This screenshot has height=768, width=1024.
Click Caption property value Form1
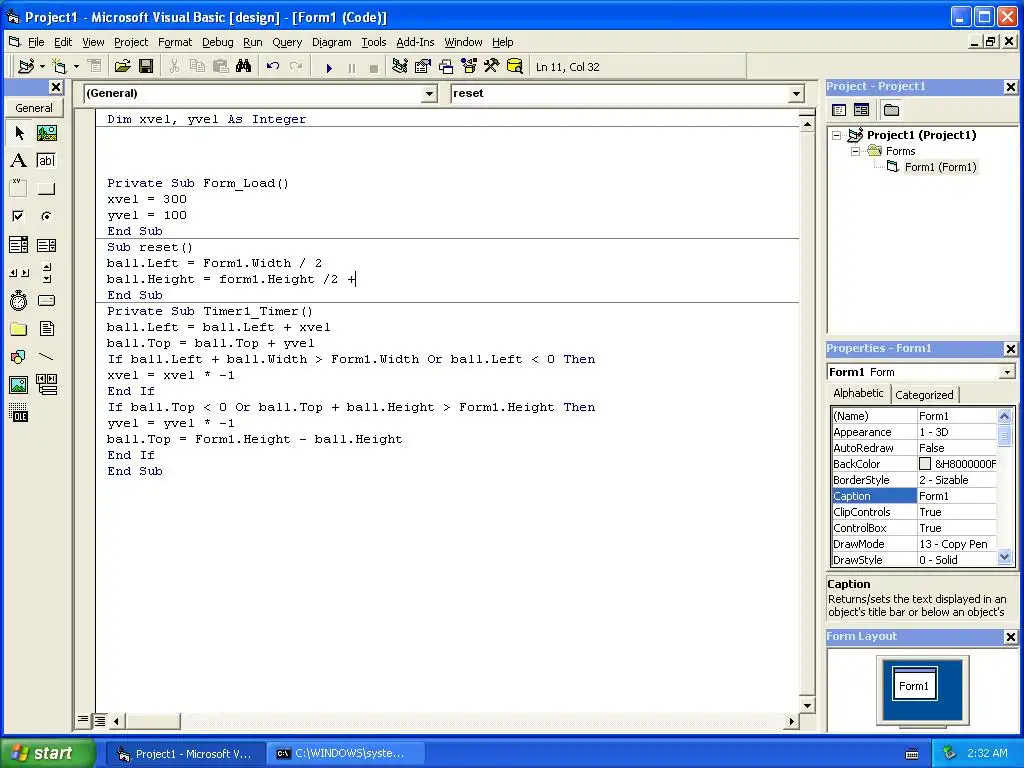[x=957, y=496]
